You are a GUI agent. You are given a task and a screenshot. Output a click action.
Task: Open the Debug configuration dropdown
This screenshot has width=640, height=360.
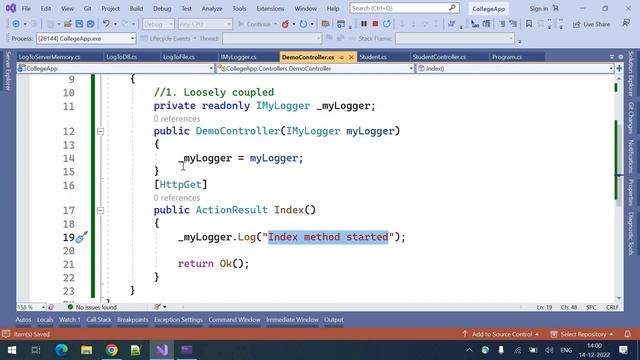coord(158,24)
